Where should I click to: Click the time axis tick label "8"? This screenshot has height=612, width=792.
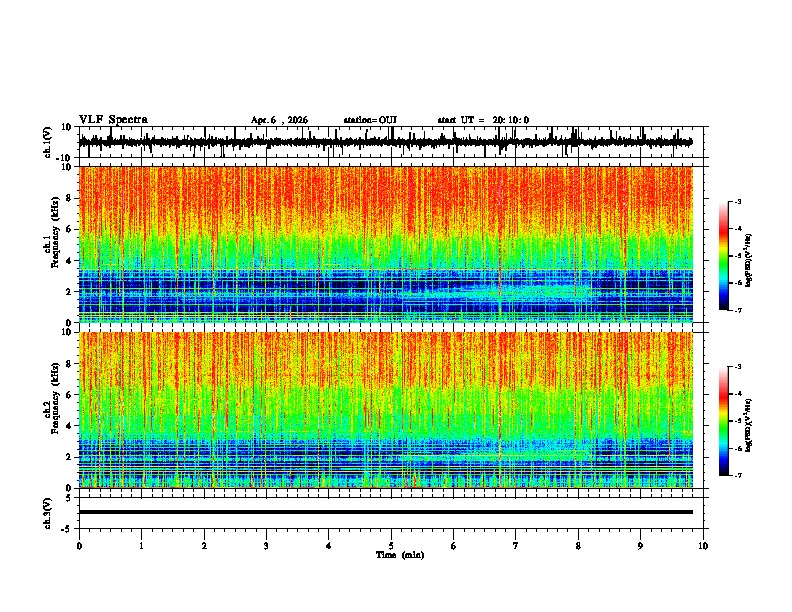click(x=578, y=546)
